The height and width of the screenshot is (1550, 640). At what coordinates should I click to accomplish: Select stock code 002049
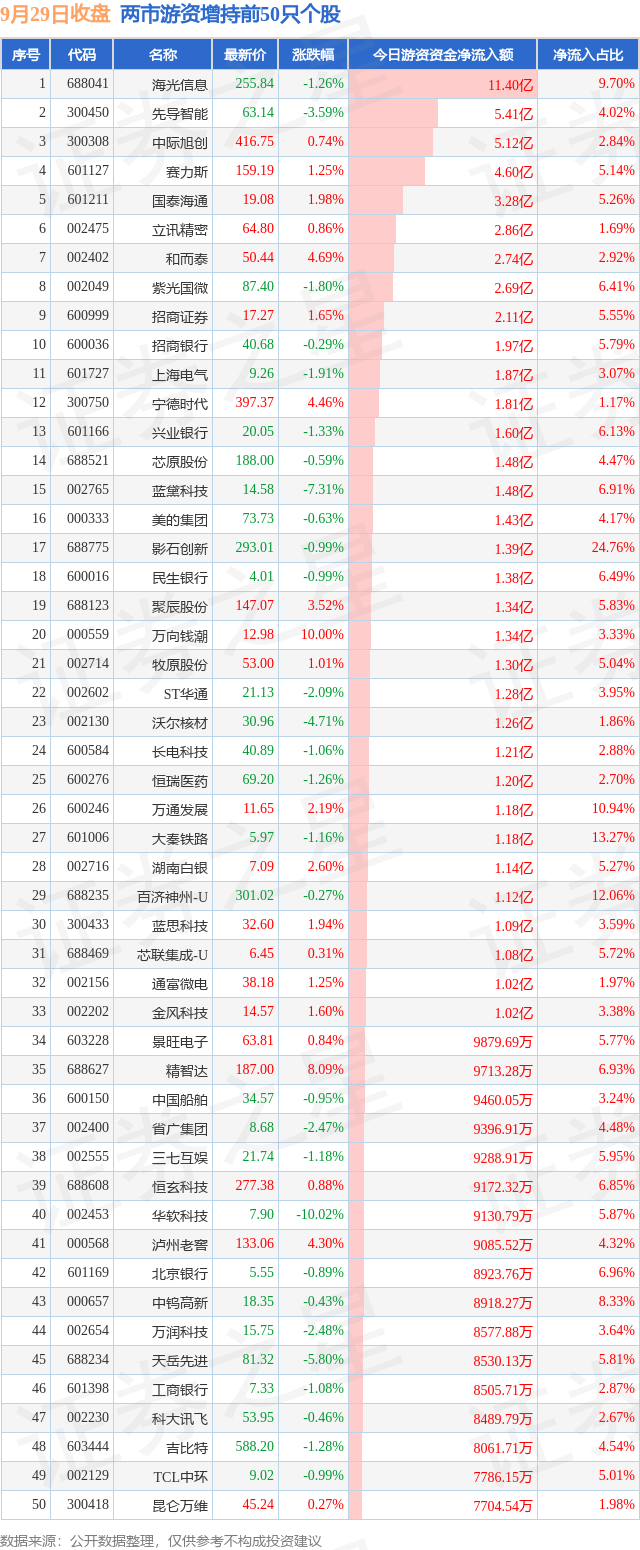click(88, 287)
